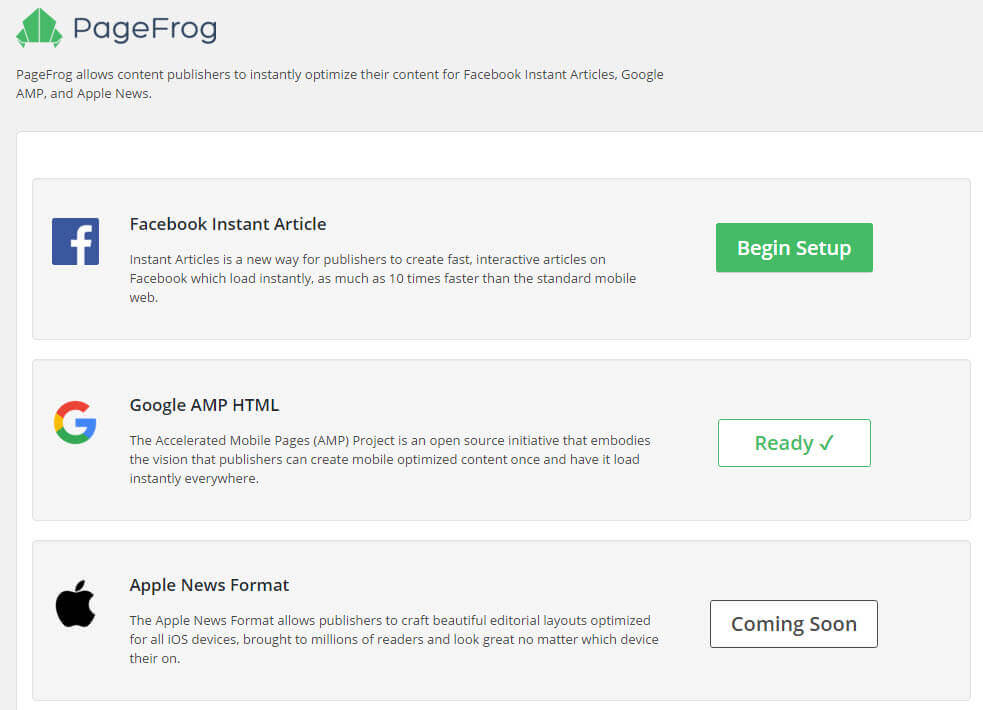The height and width of the screenshot is (710, 983).
Task: Click the green PageFrog frog logo
Action: [x=39, y=28]
